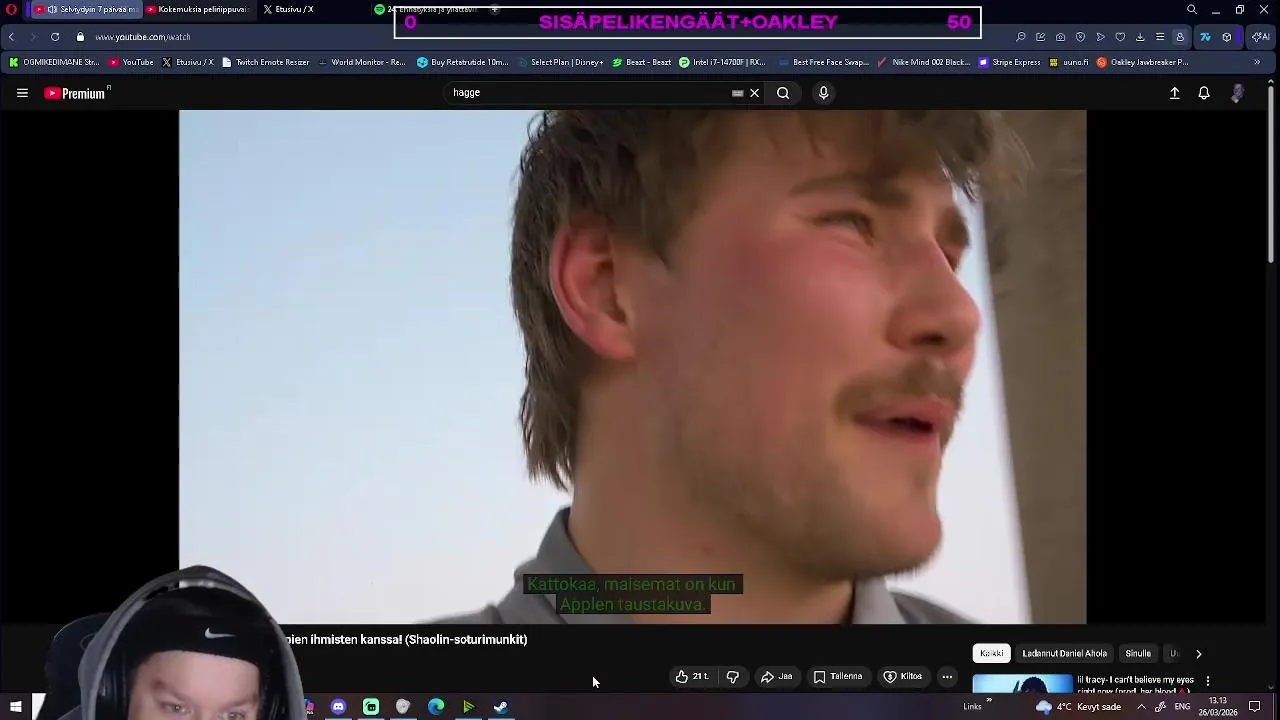This screenshot has height=720, width=1280.
Task: Open YouTube account avatar menu
Action: pyautogui.click(x=1238, y=93)
